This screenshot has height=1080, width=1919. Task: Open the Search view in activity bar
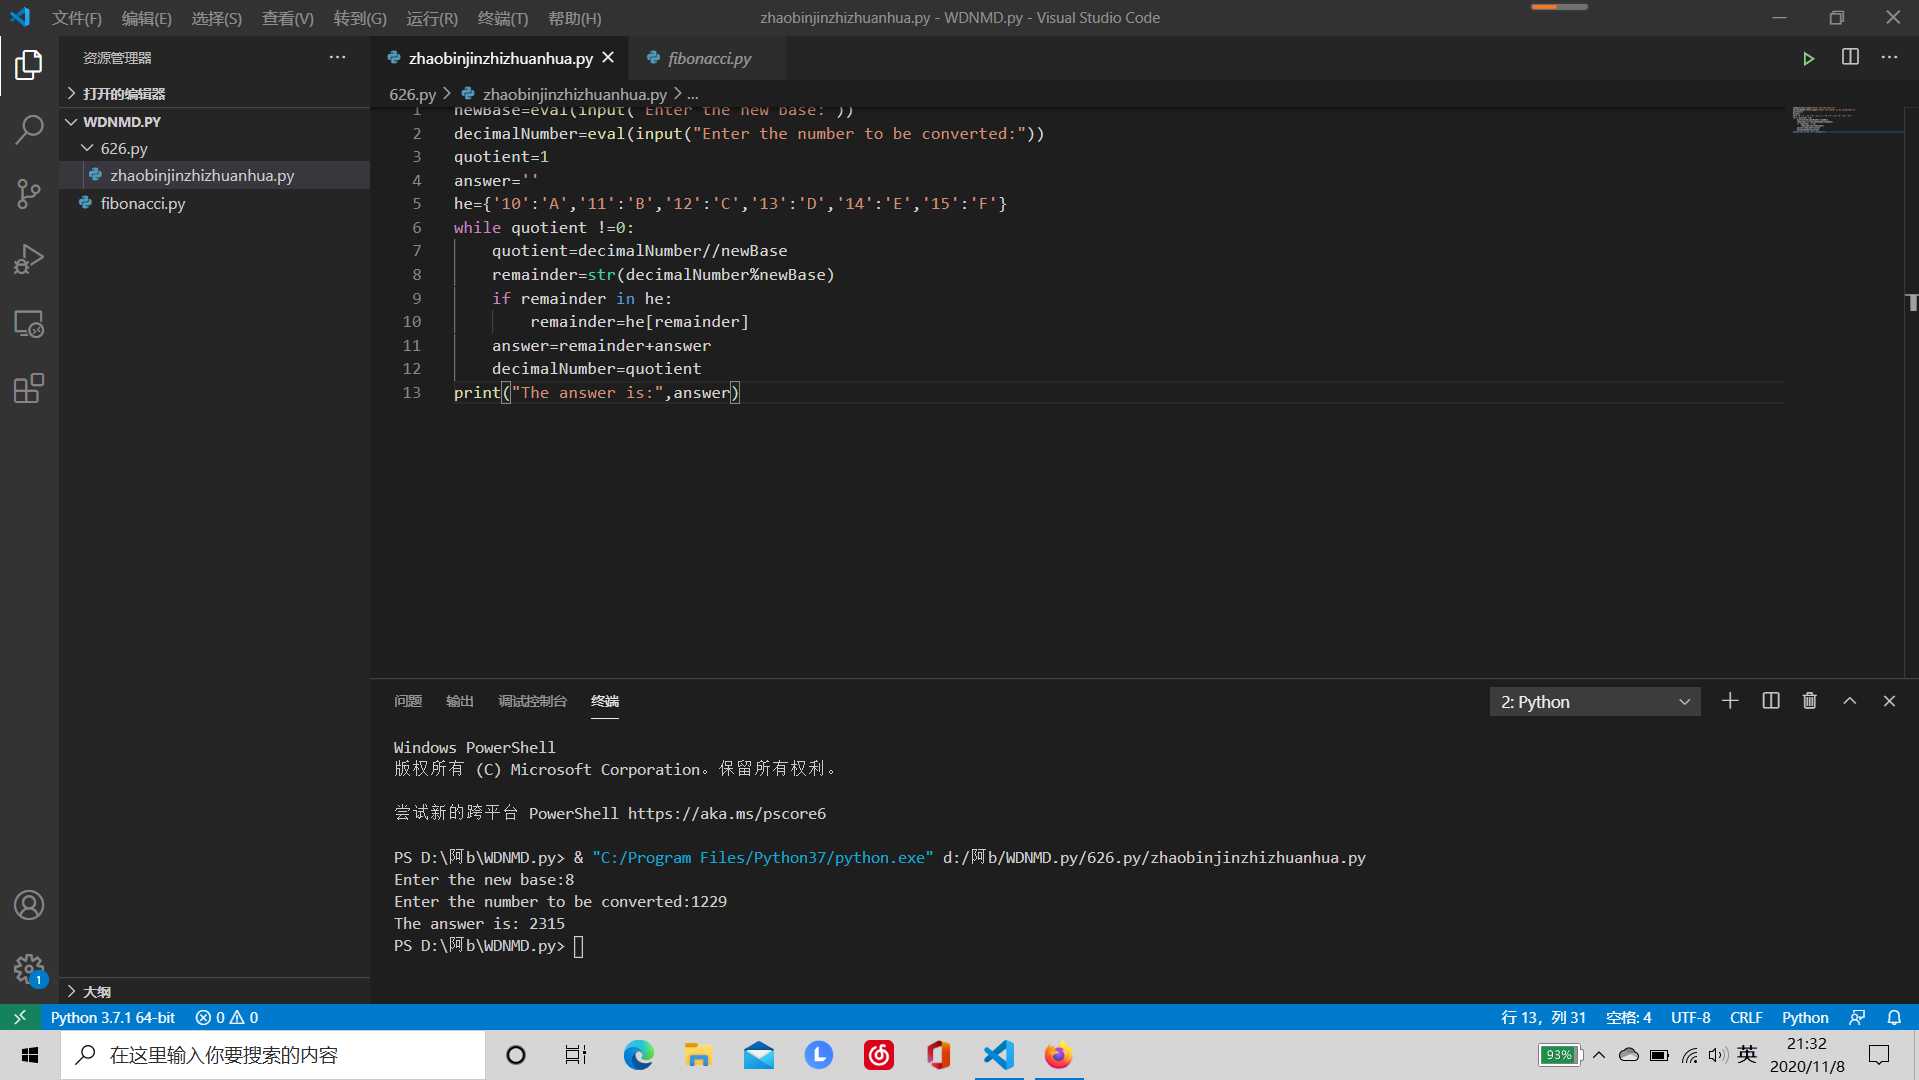tap(29, 129)
